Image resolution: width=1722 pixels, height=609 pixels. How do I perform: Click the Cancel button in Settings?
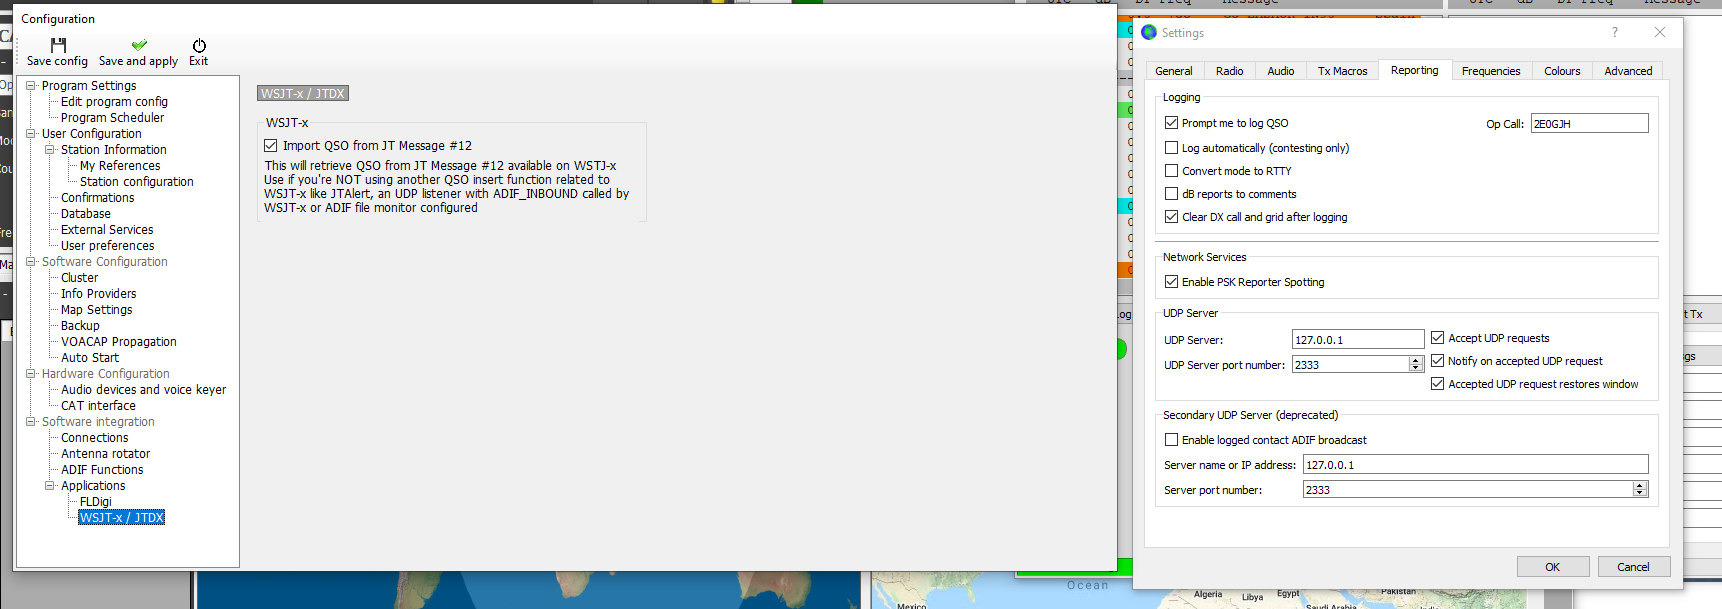[x=1633, y=567]
